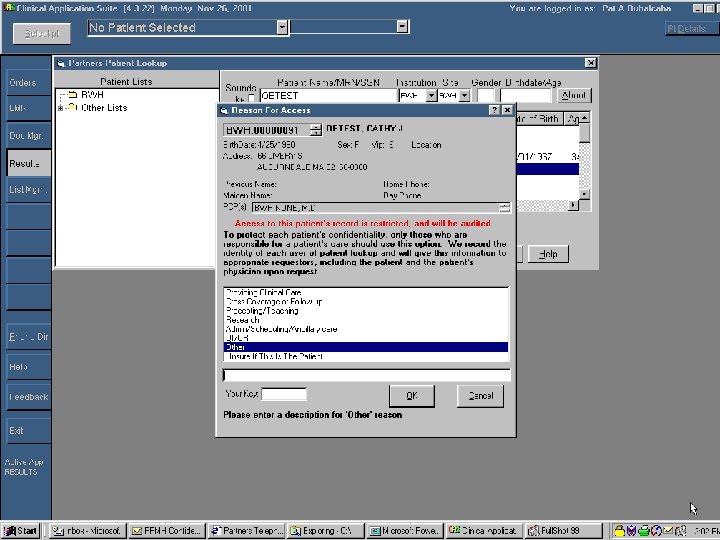This screenshot has width=720, height=540.
Task: Click the About button in Patient Lookup
Action: [574, 95]
